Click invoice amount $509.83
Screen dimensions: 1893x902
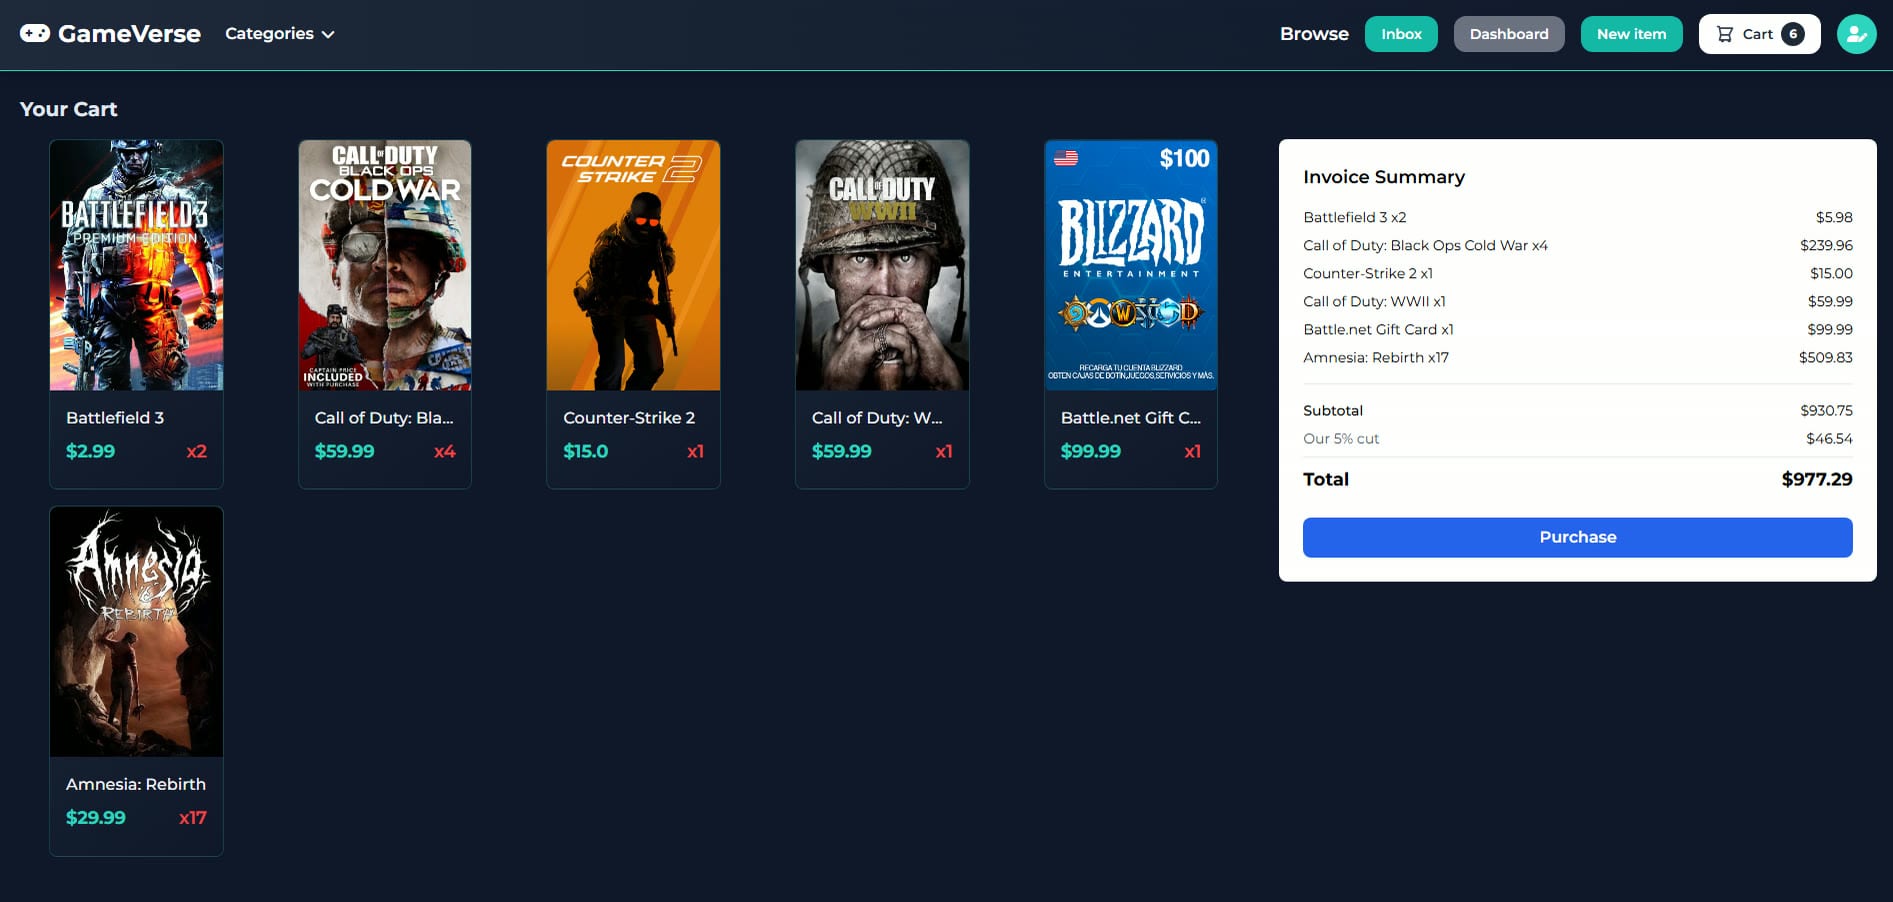pyautogui.click(x=1826, y=357)
